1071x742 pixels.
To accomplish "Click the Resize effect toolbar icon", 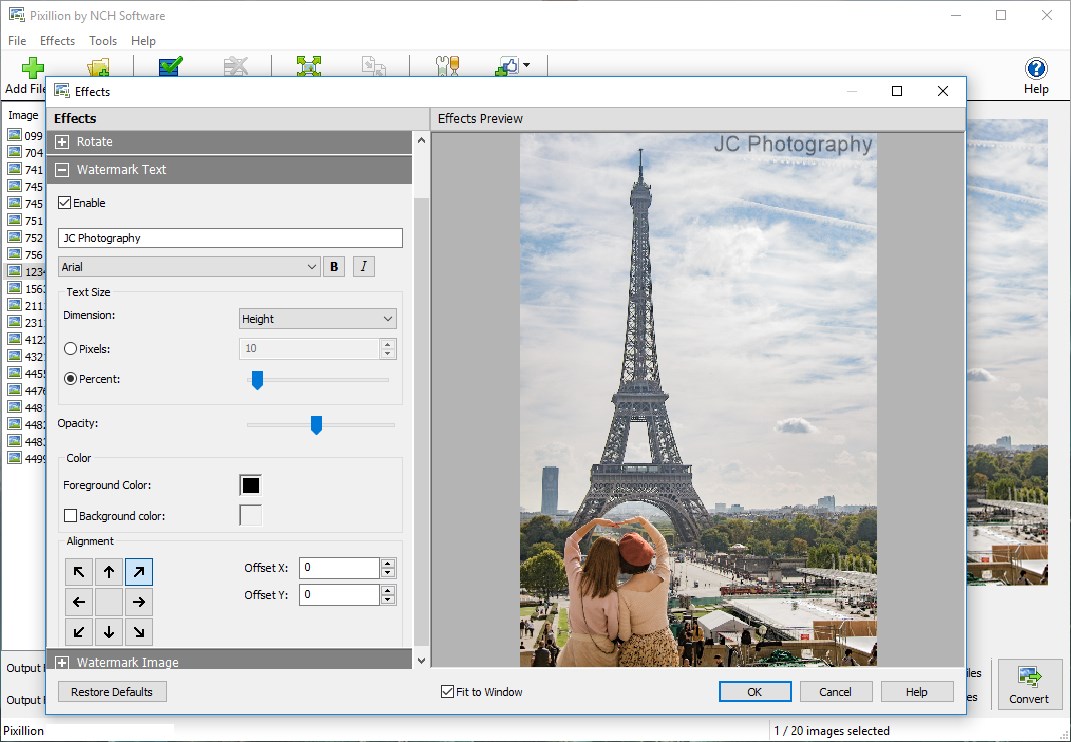I will (308, 66).
